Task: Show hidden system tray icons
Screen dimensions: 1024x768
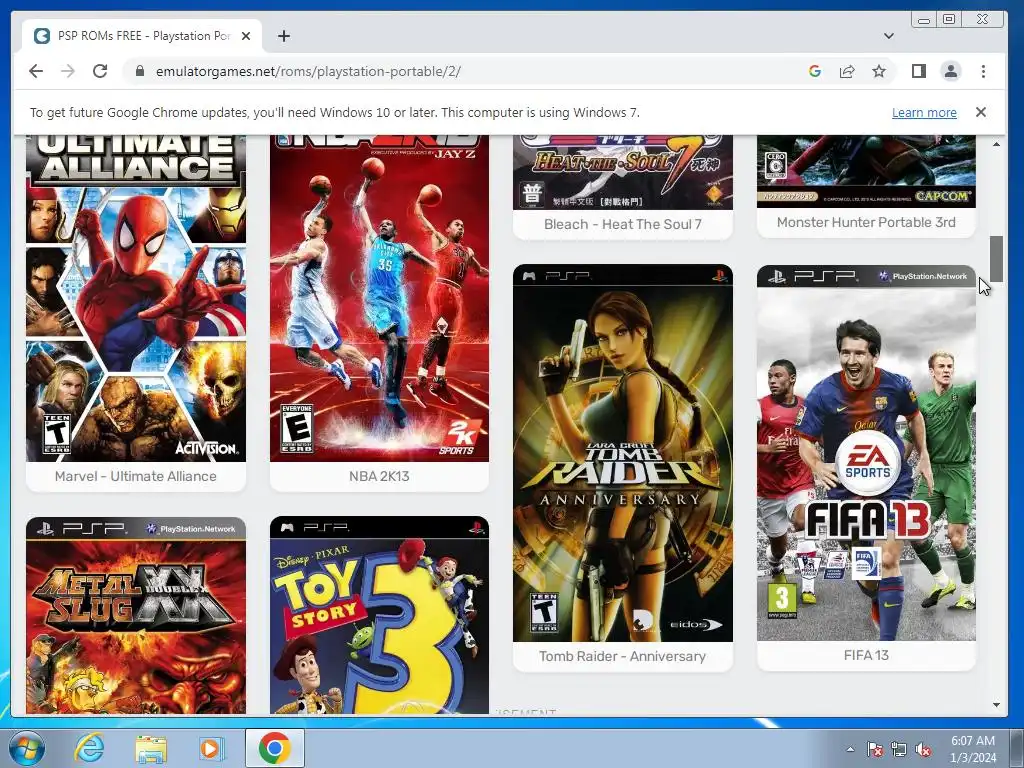Action: 850,749
